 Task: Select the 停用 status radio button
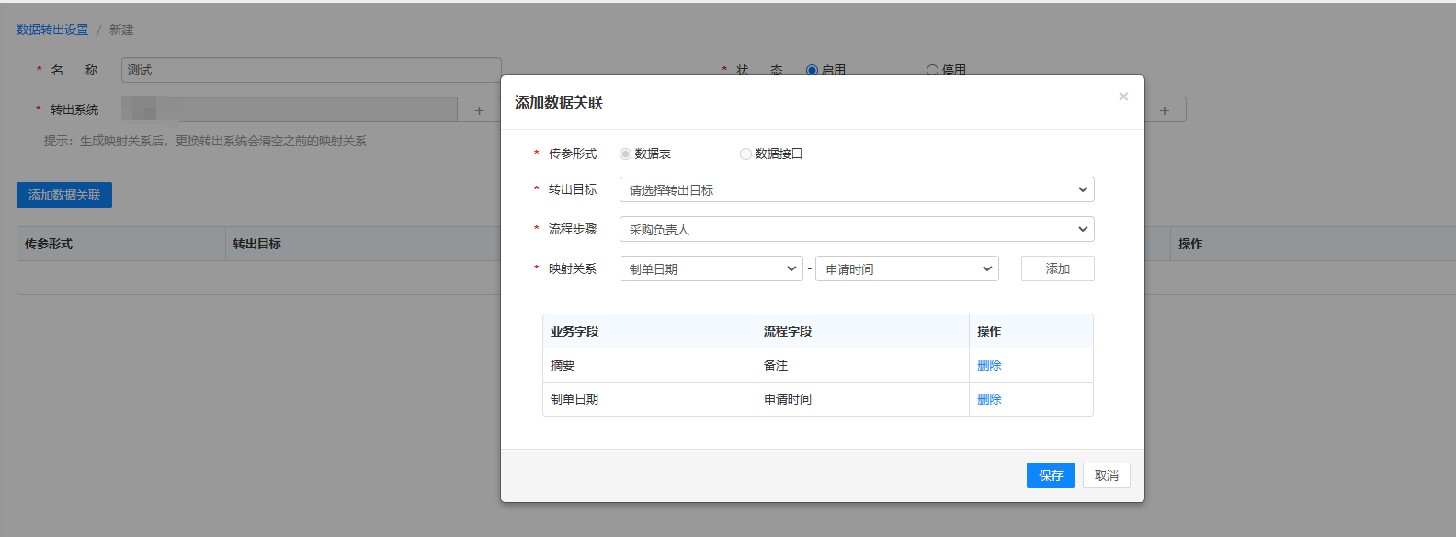[x=932, y=70]
